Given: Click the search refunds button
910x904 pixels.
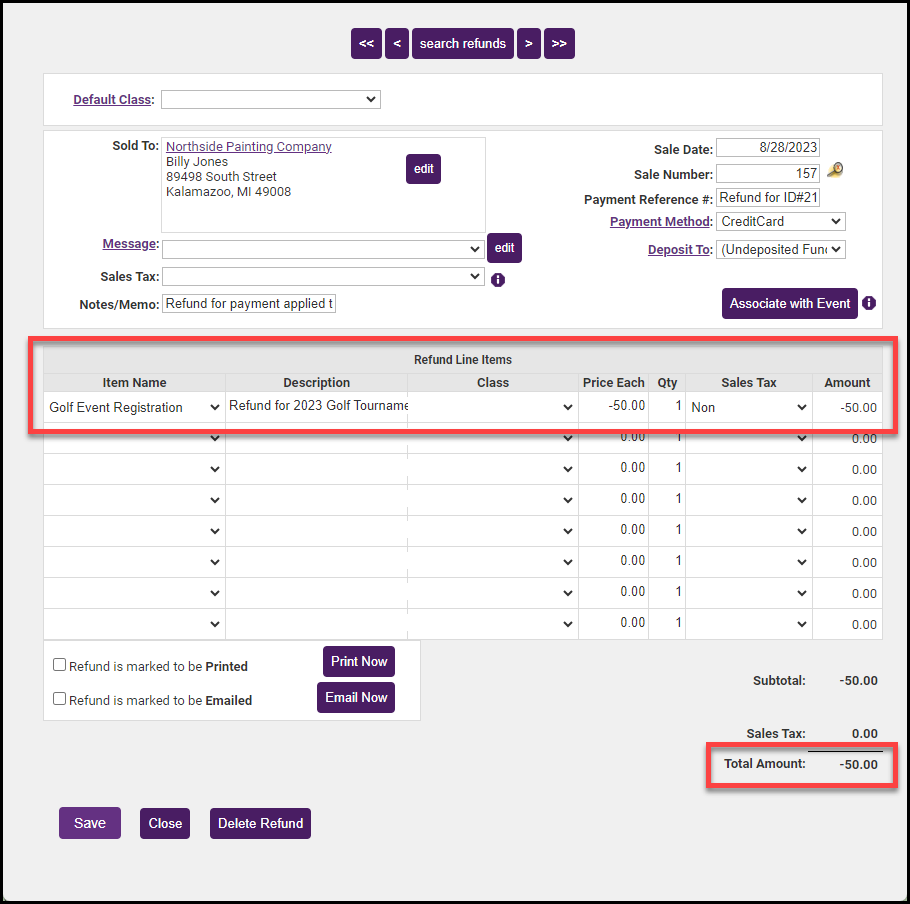Looking at the screenshot, I should click(x=462, y=43).
